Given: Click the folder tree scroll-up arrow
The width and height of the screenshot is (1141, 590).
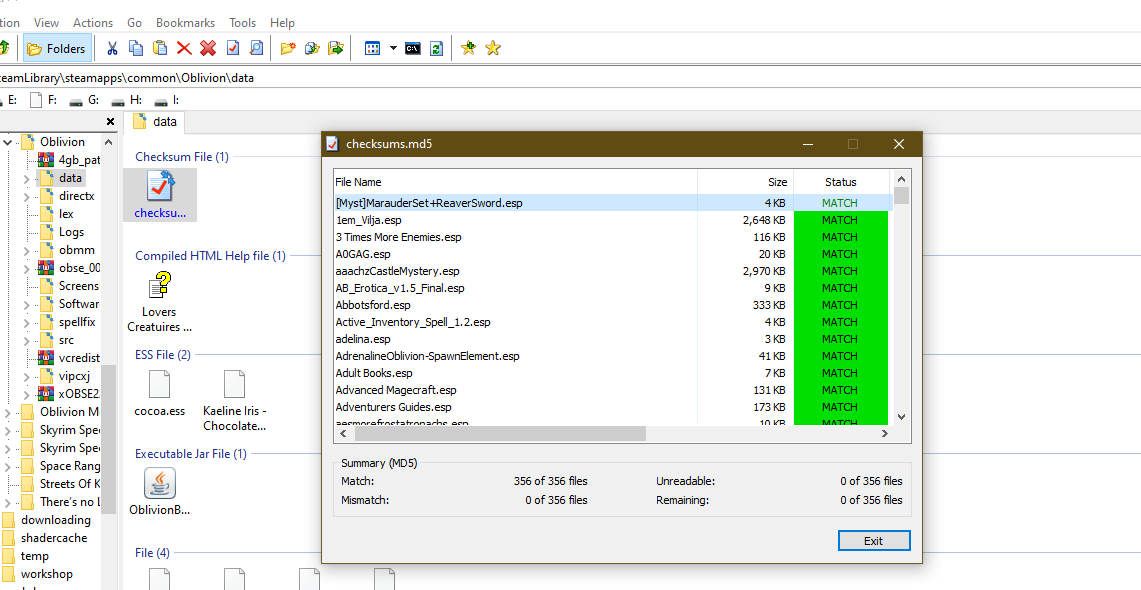Looking at the screenshot, I should pos(109,142).
